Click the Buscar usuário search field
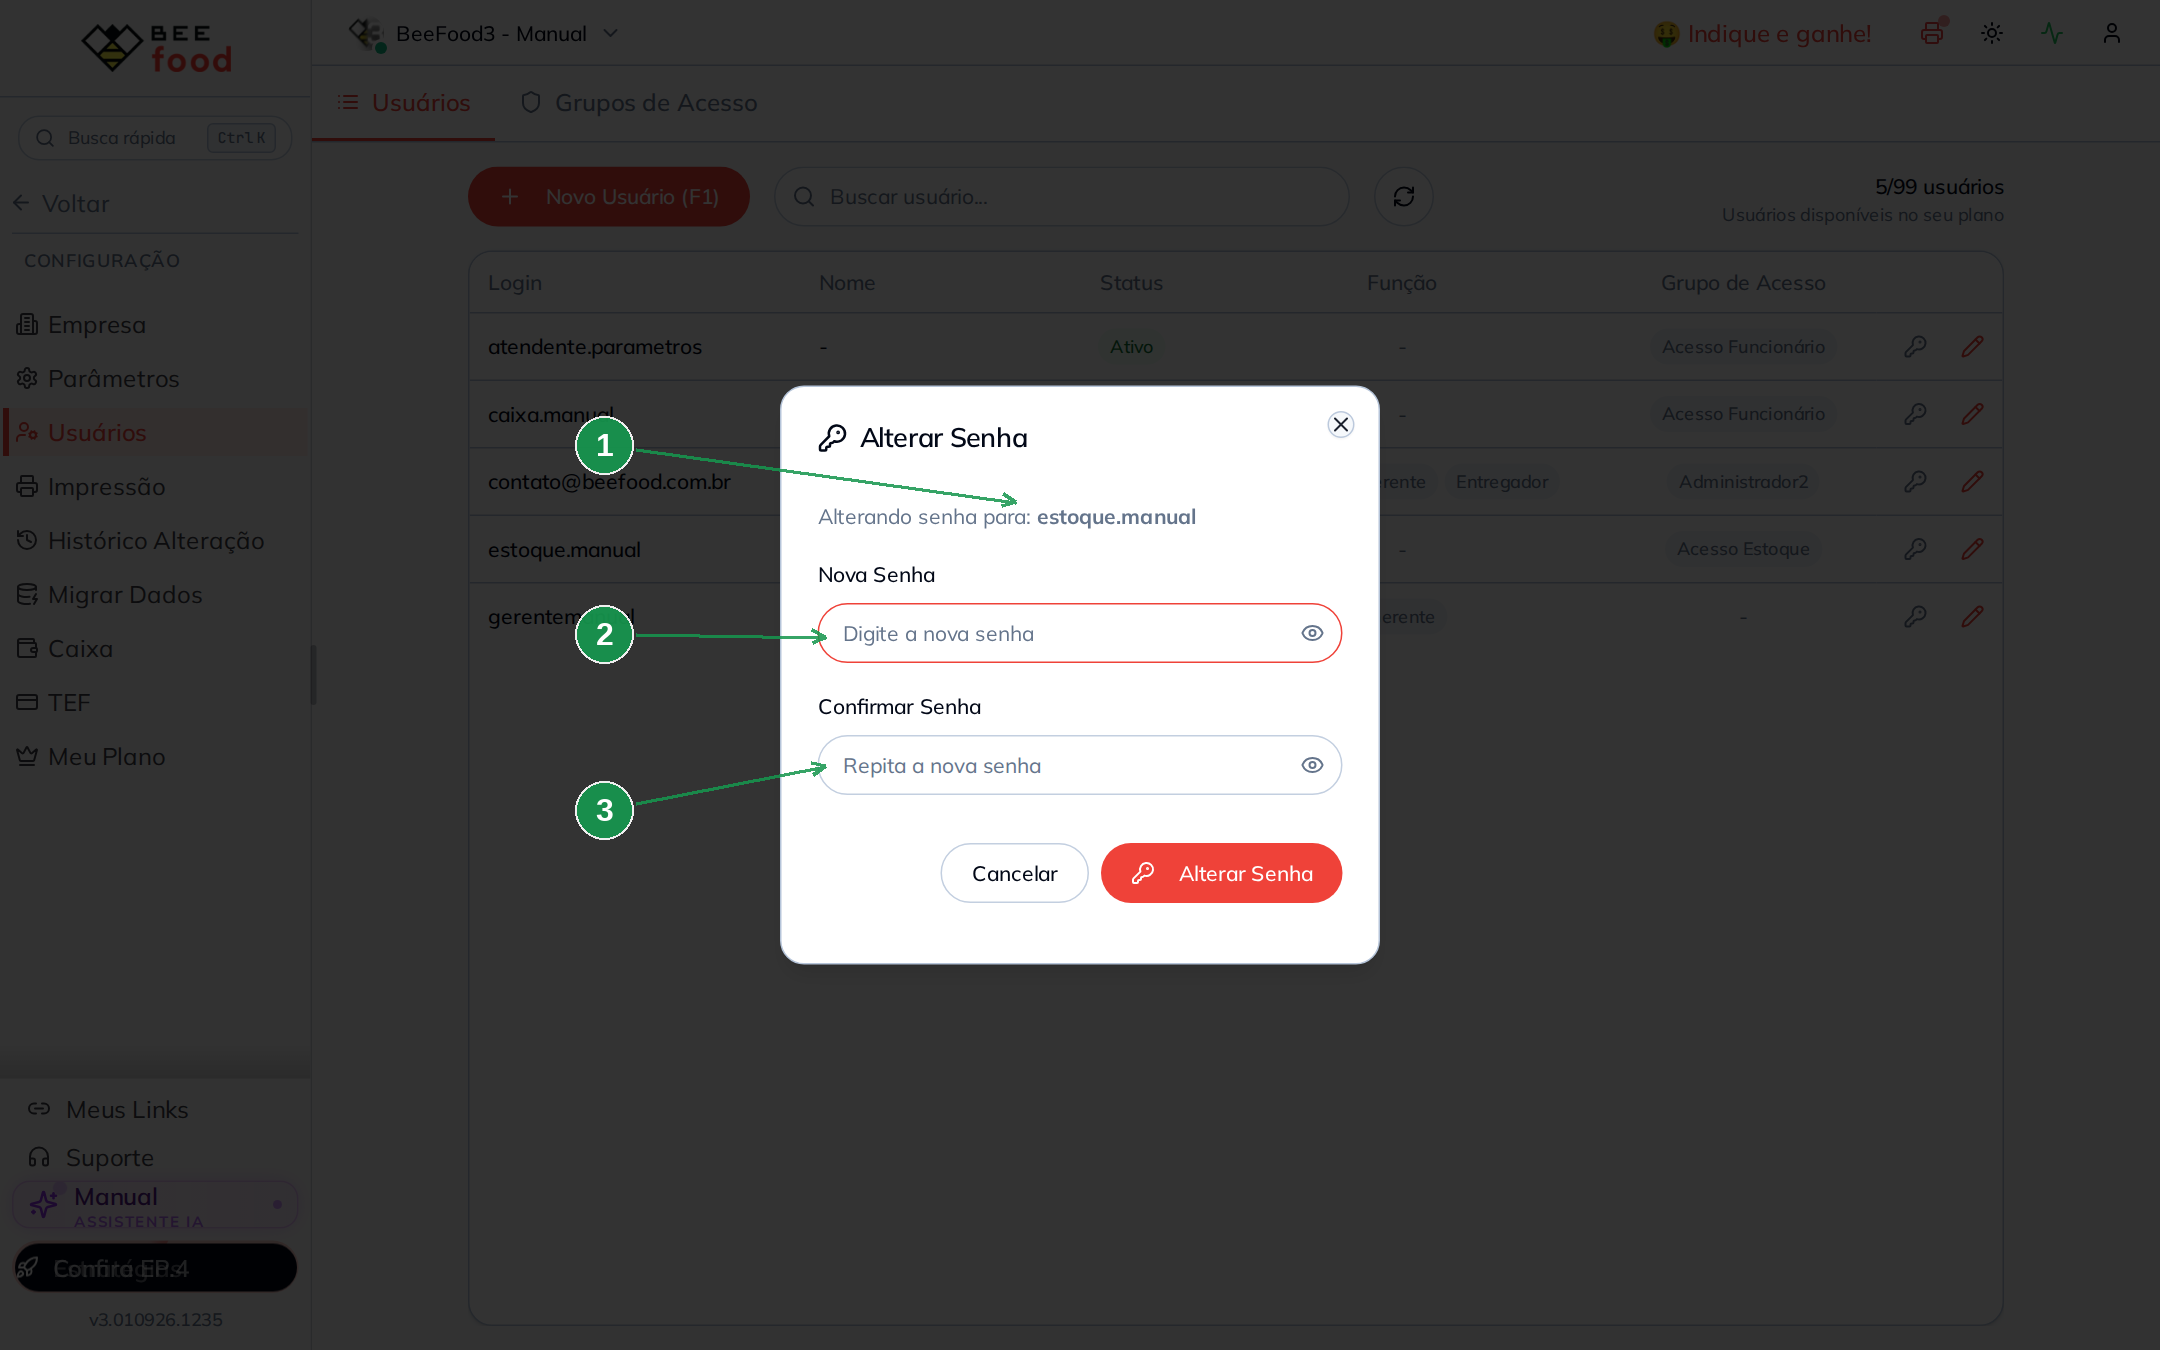The height and width of the screenshot is (1350, 2160). pyautogui.click(x=1061, y=197)
